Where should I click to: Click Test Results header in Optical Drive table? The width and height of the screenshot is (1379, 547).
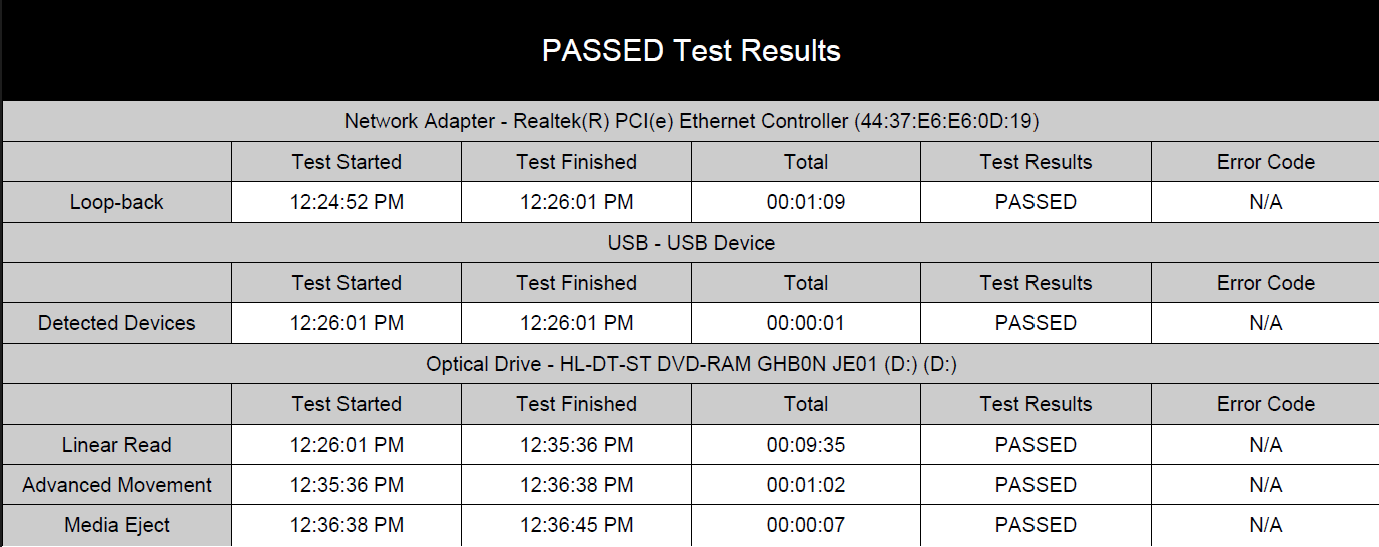[1036, 404]
